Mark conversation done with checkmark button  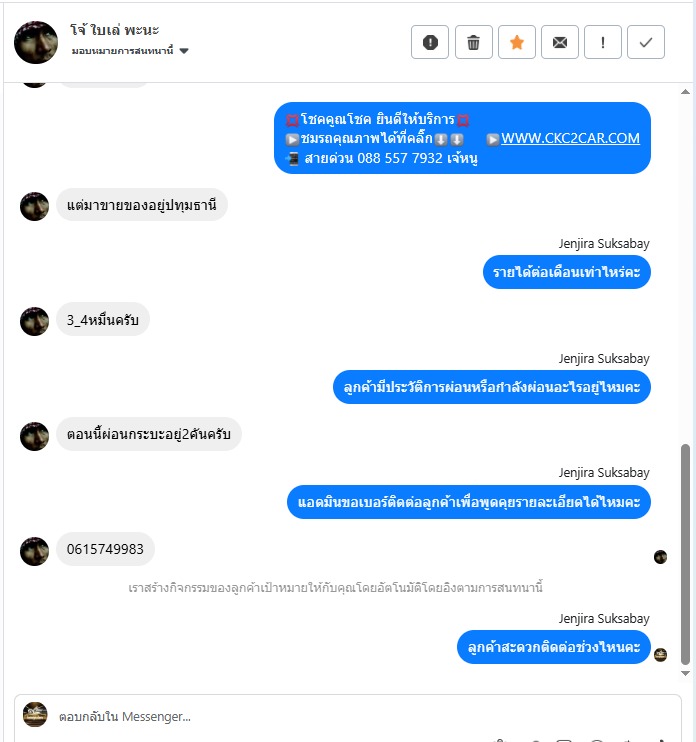point(646,42)
